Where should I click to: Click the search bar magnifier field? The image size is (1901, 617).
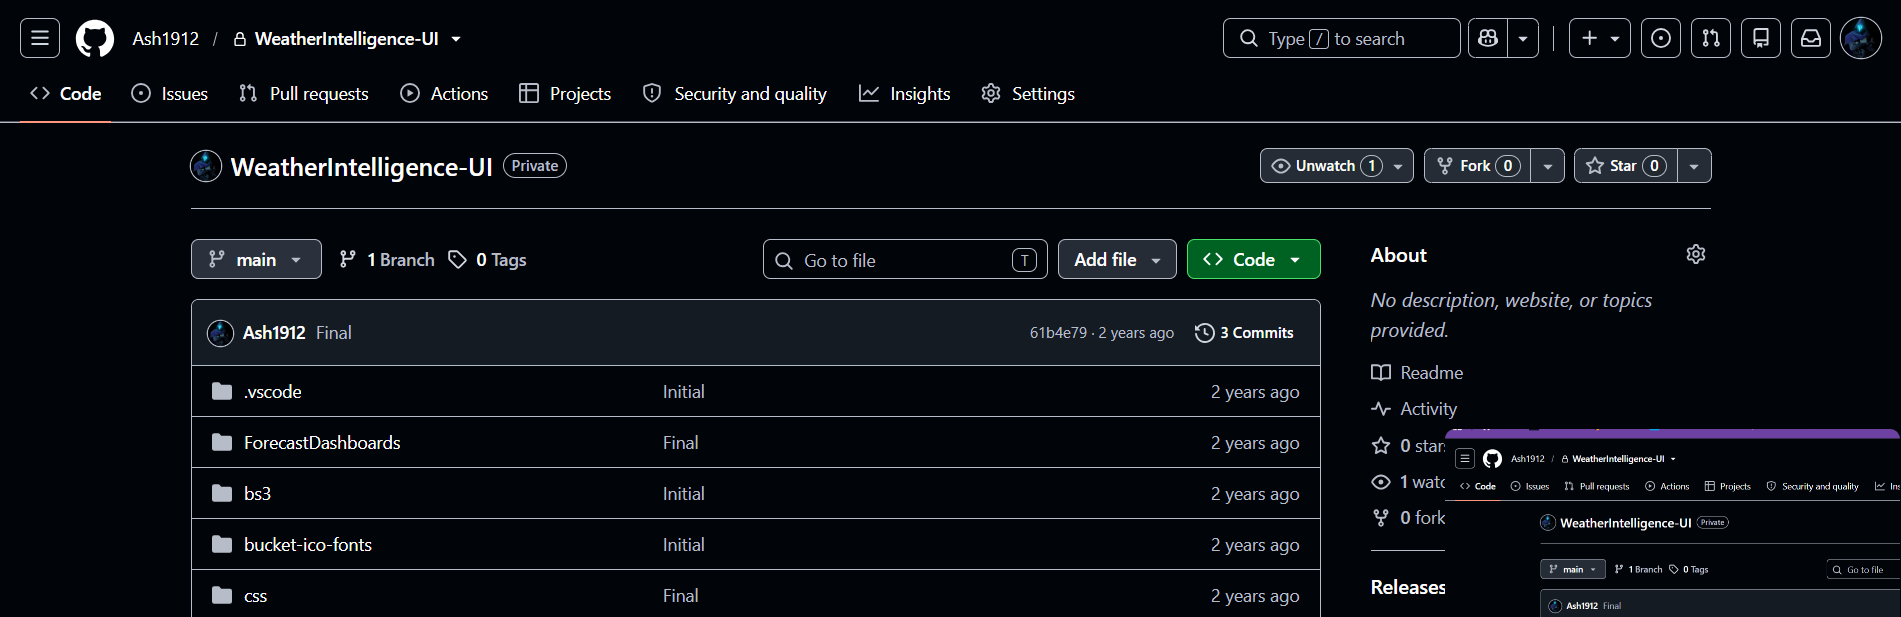pos(1341,38)
